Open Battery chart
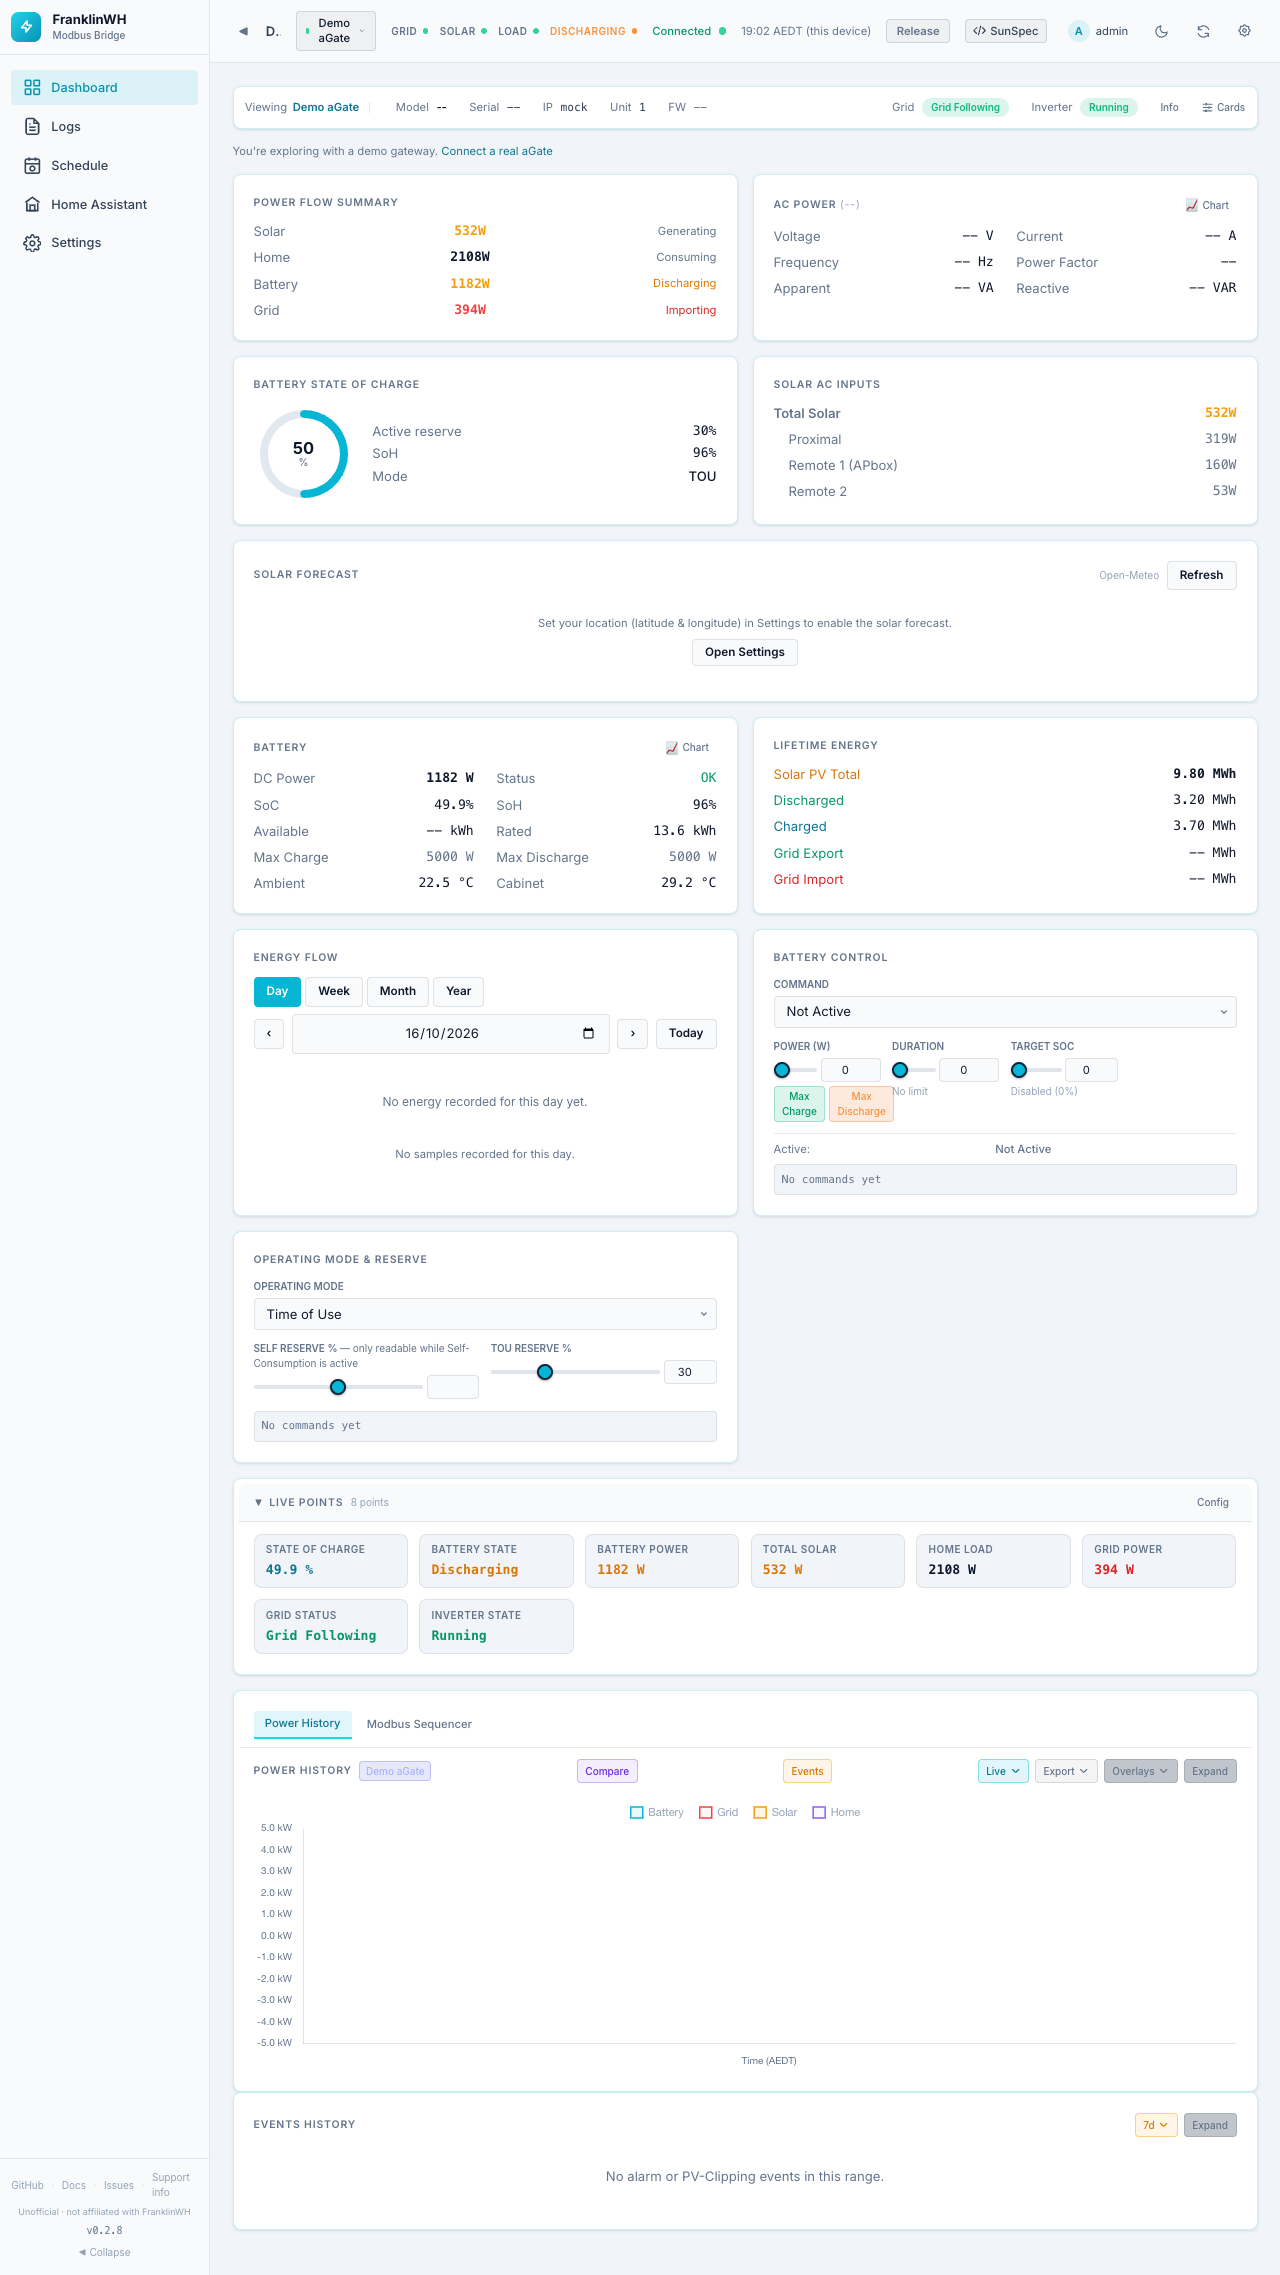Screen dimensions: 1280x2275 click(x=687, y=747)
